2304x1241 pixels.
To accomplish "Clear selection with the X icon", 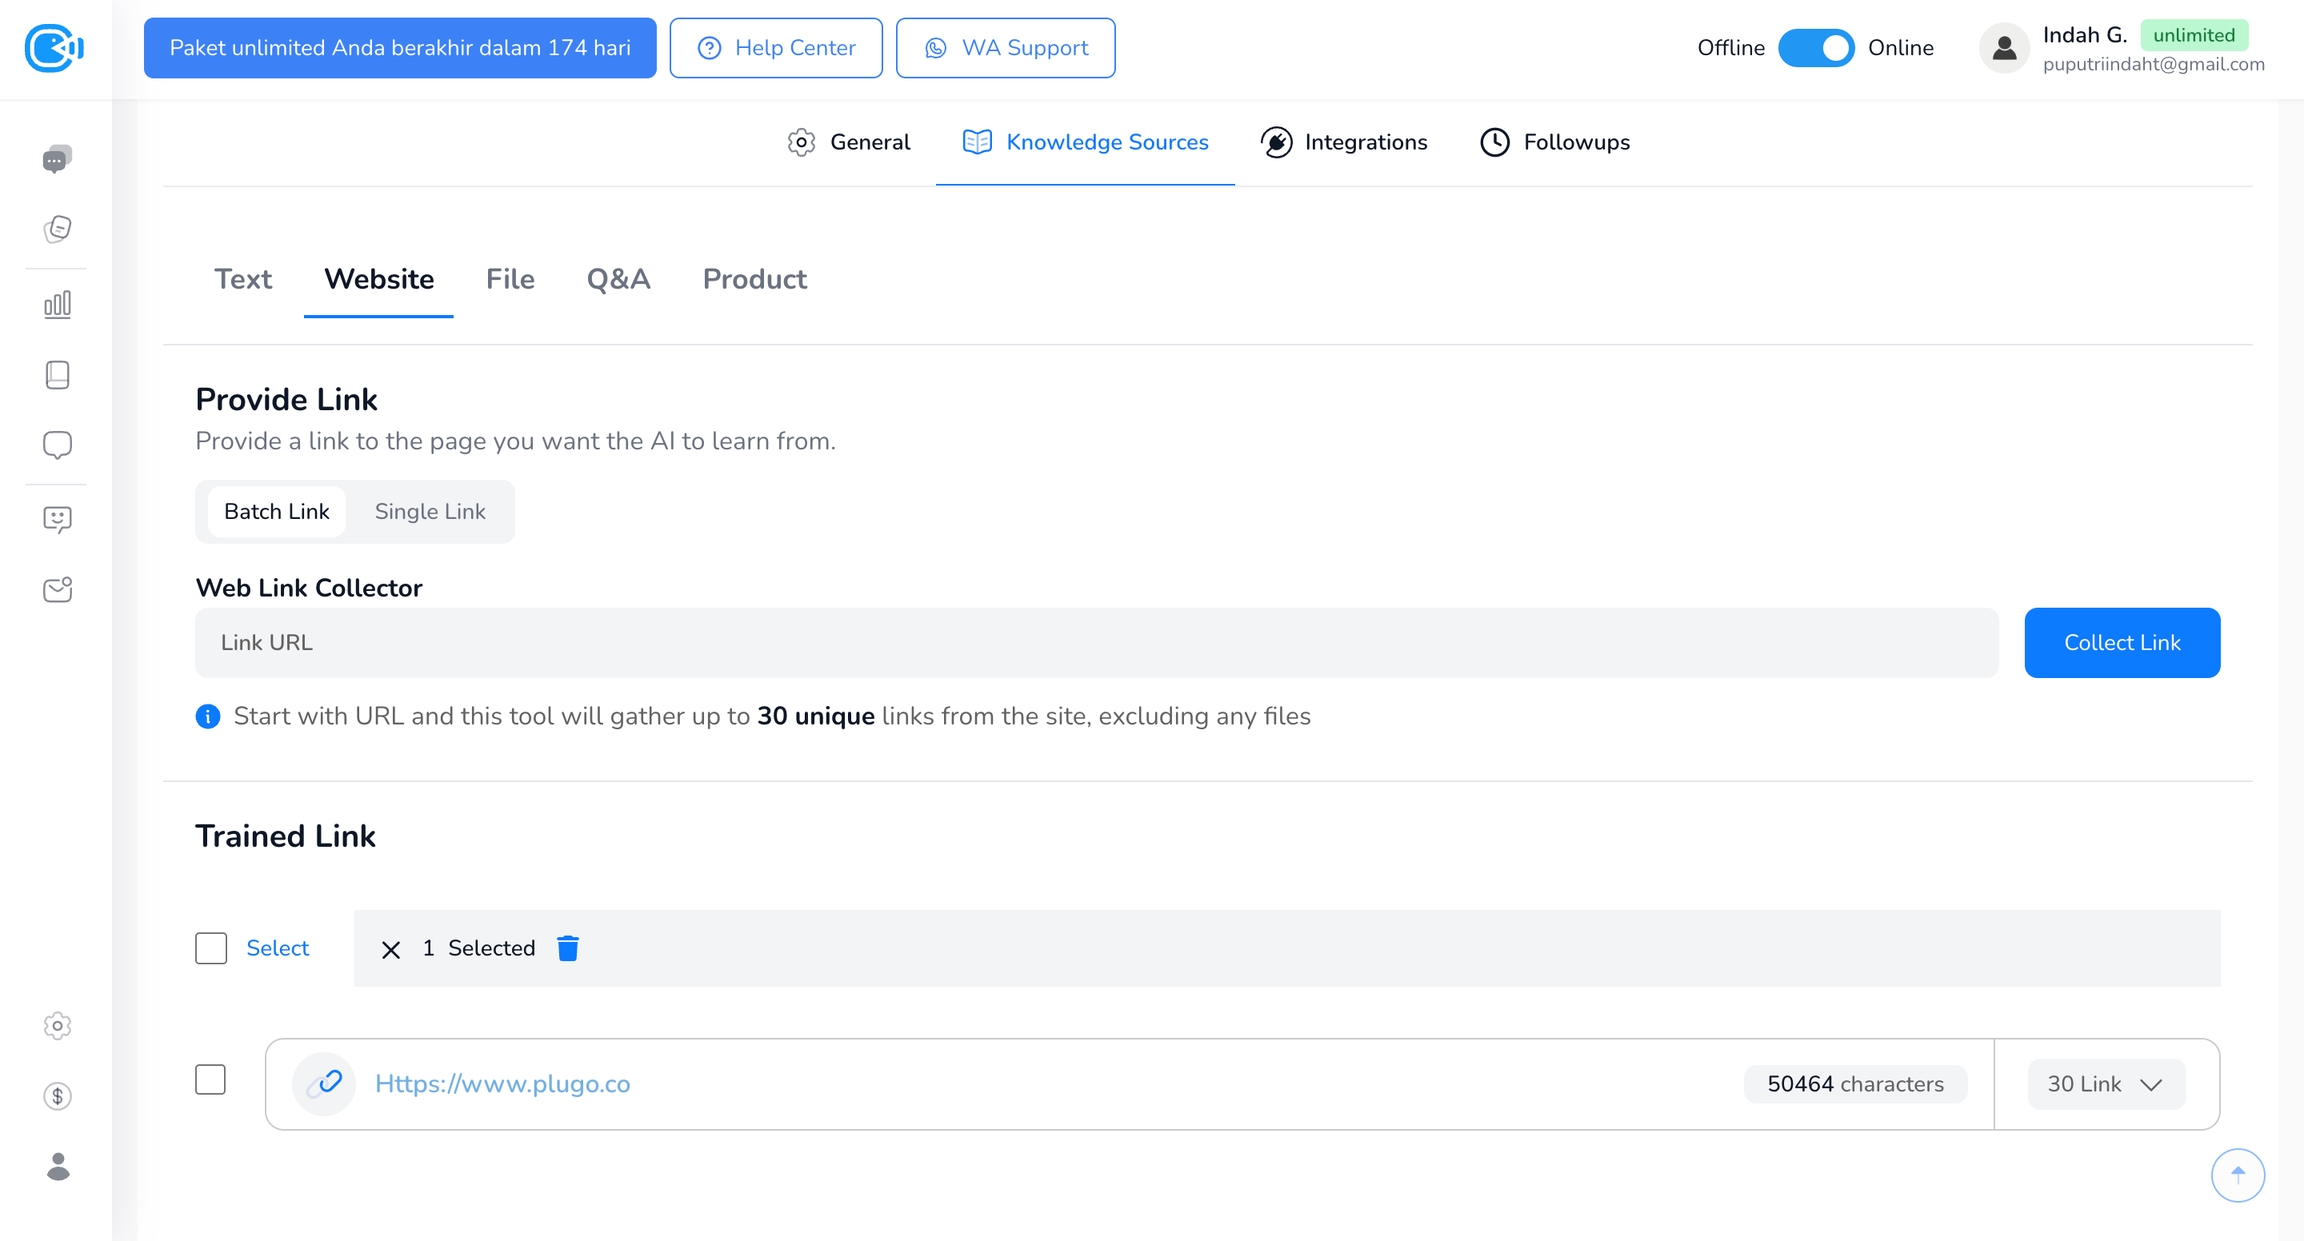I will 391,949.
